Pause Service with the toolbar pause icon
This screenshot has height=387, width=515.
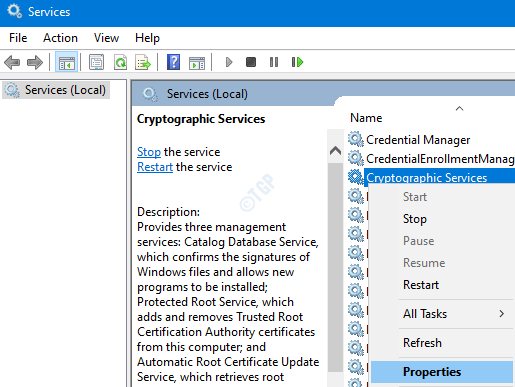[274, 62]
